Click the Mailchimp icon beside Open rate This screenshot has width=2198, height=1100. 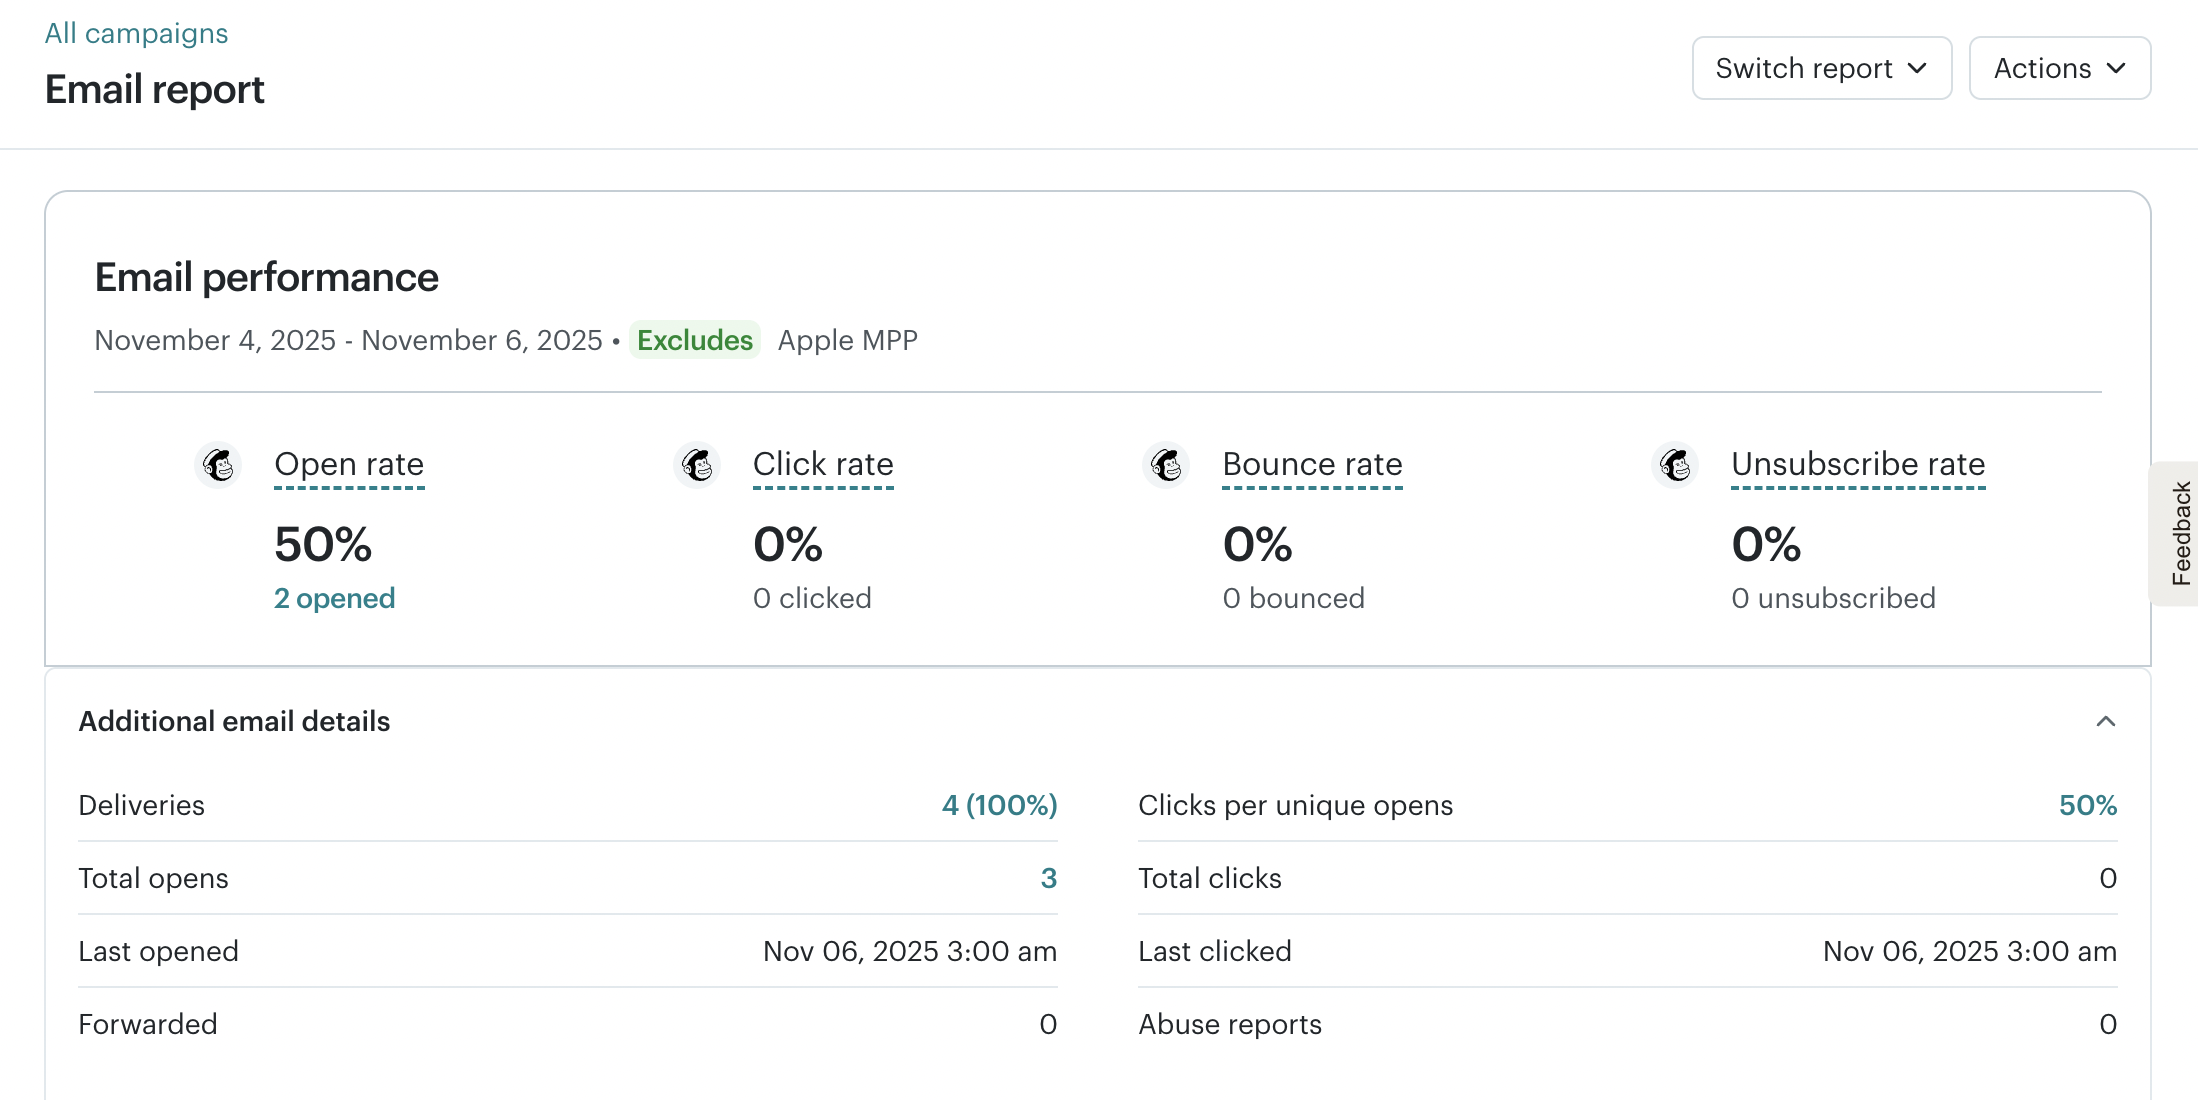[x=218, y=465]
